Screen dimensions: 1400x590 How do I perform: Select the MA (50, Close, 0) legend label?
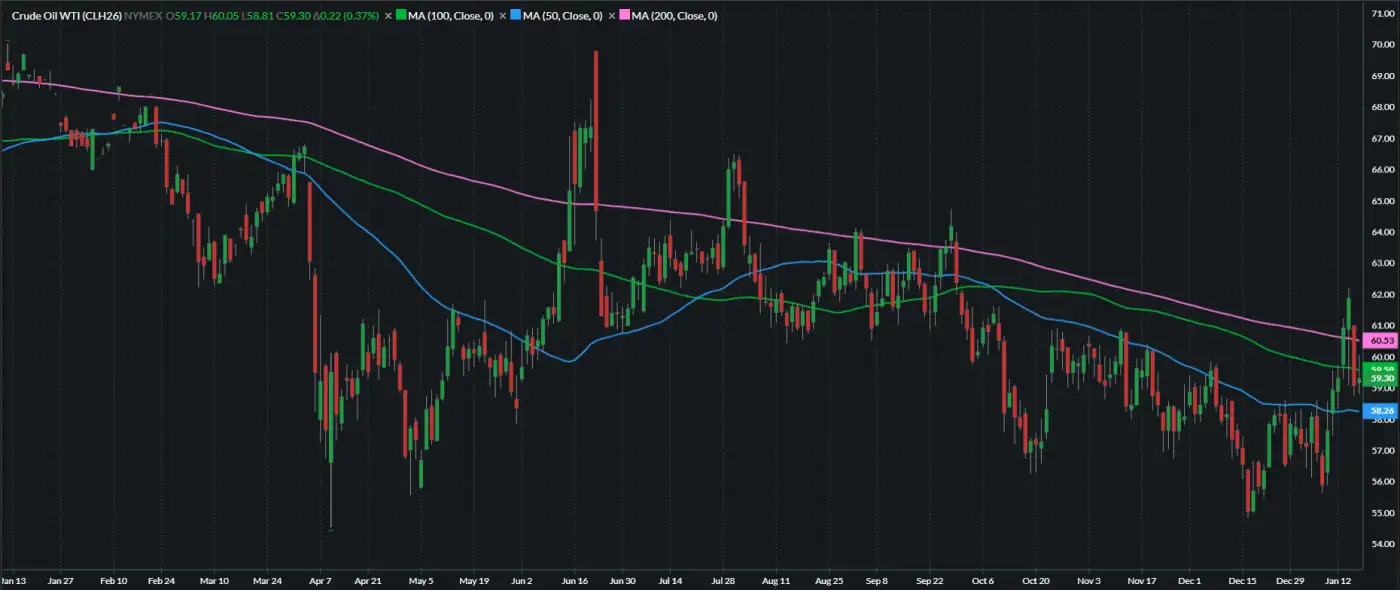click(x=563, y=16)
